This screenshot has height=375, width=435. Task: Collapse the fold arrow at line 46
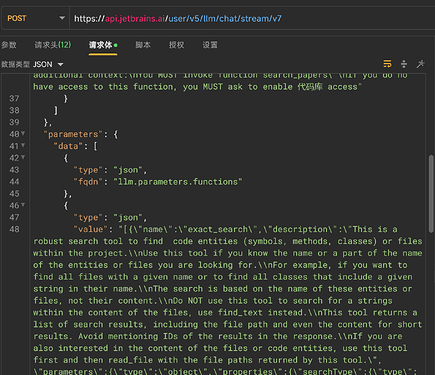pyautogui.click(x=23, y=205)
